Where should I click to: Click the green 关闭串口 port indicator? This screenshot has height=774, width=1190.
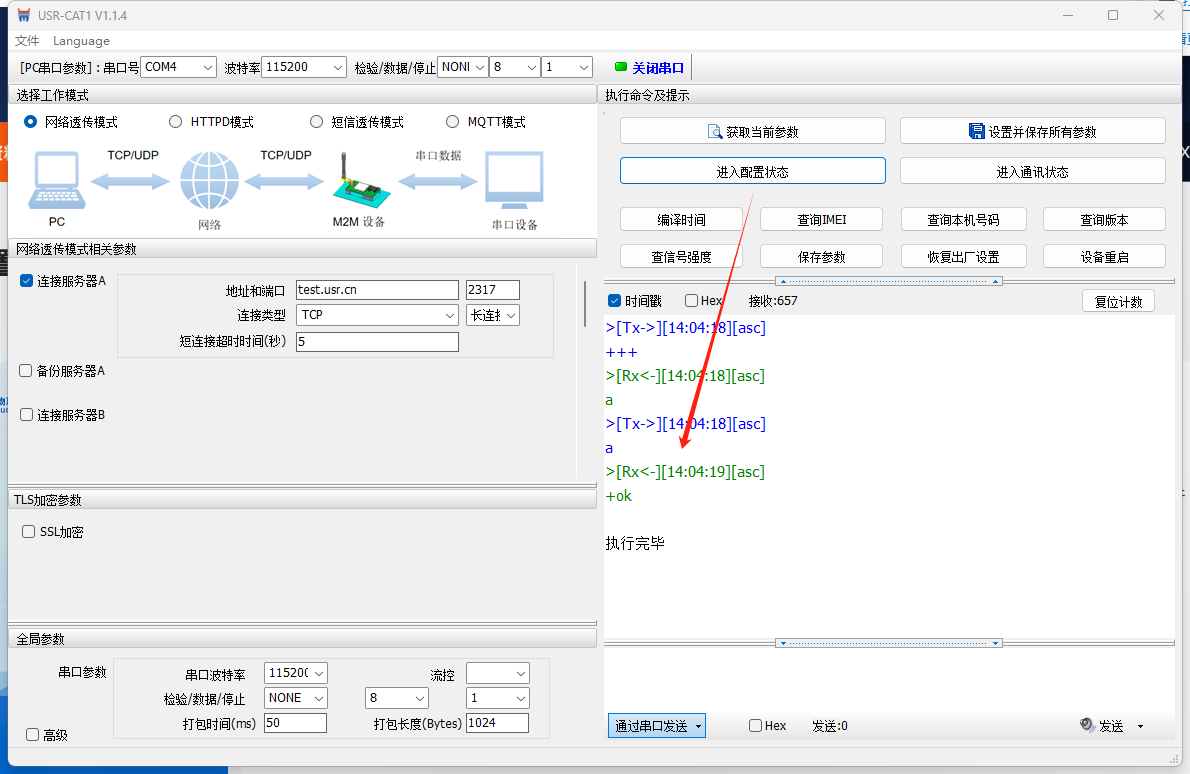[x=621, y=67]
